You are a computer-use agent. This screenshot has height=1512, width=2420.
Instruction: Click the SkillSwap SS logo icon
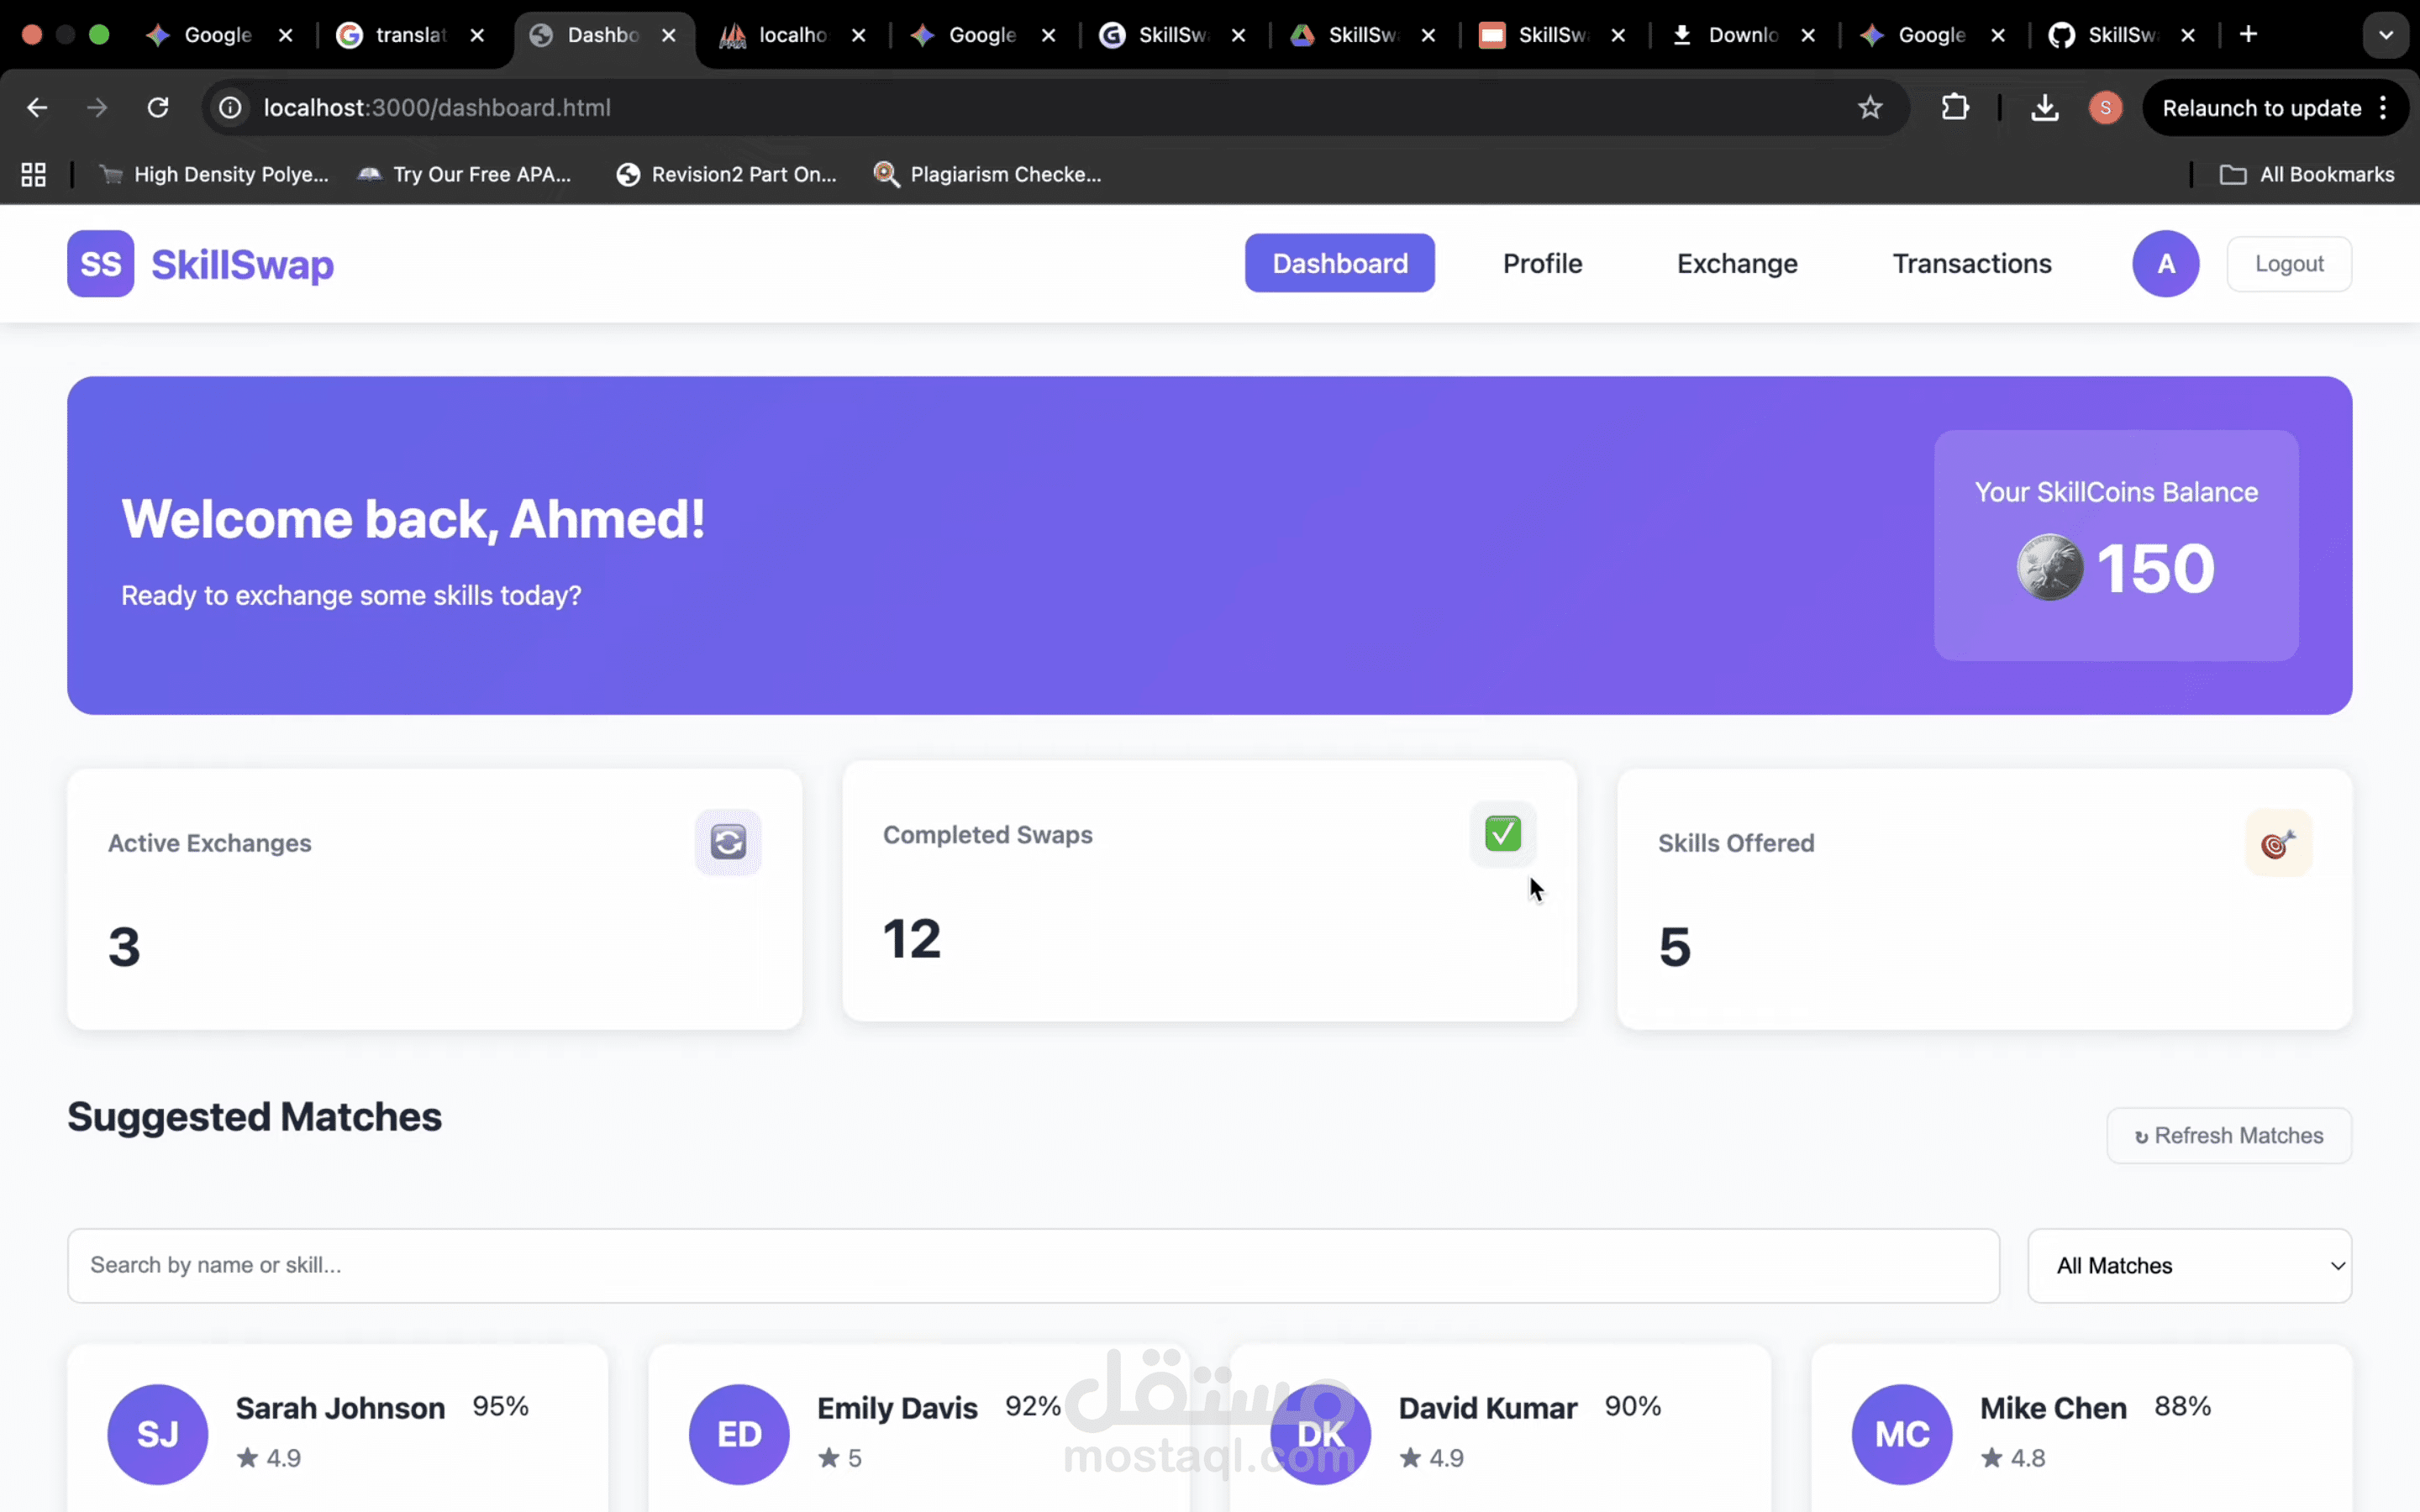(100, 263)
